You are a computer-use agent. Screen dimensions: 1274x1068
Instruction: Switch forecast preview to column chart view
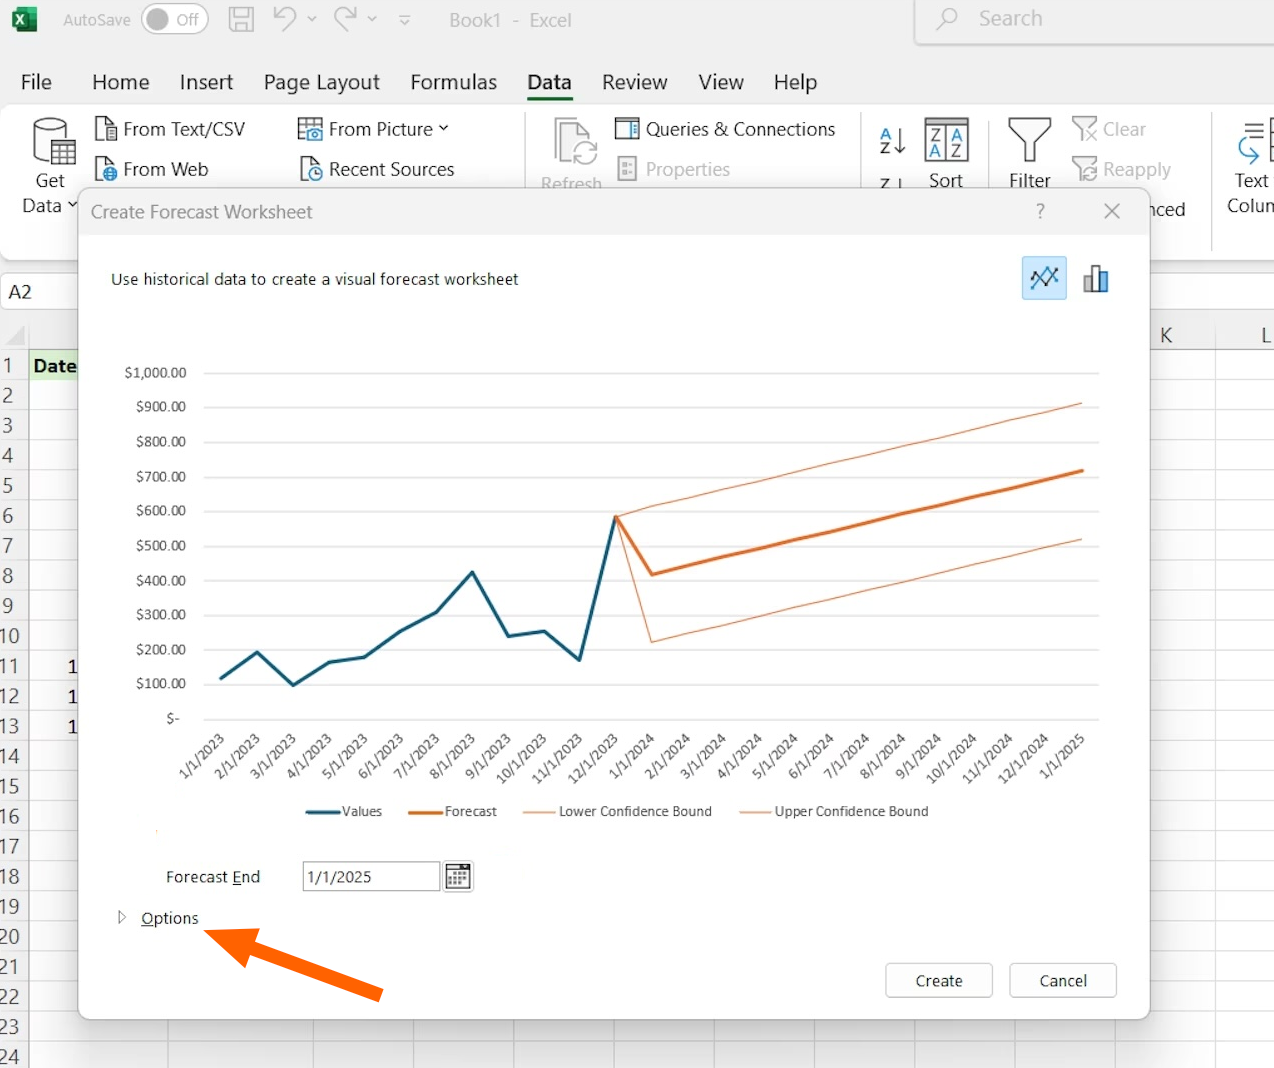tap(1096, 278)
